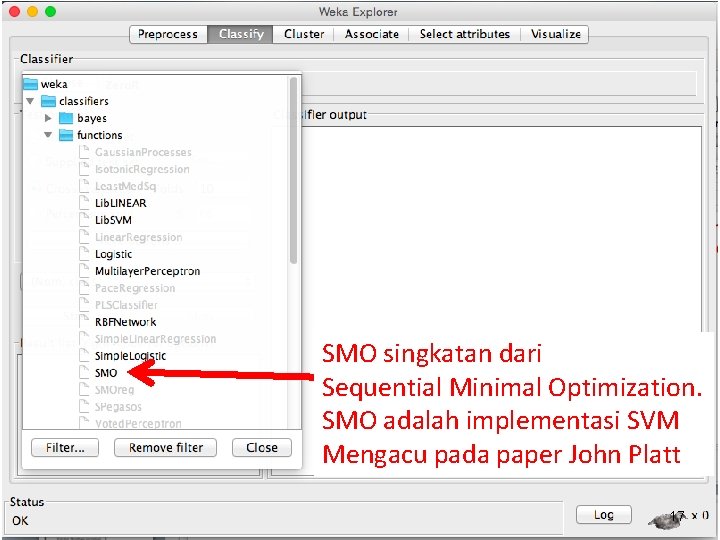The image size is (720, 540).
Task: Choose the SMO classifier
Action: [106, 373]
